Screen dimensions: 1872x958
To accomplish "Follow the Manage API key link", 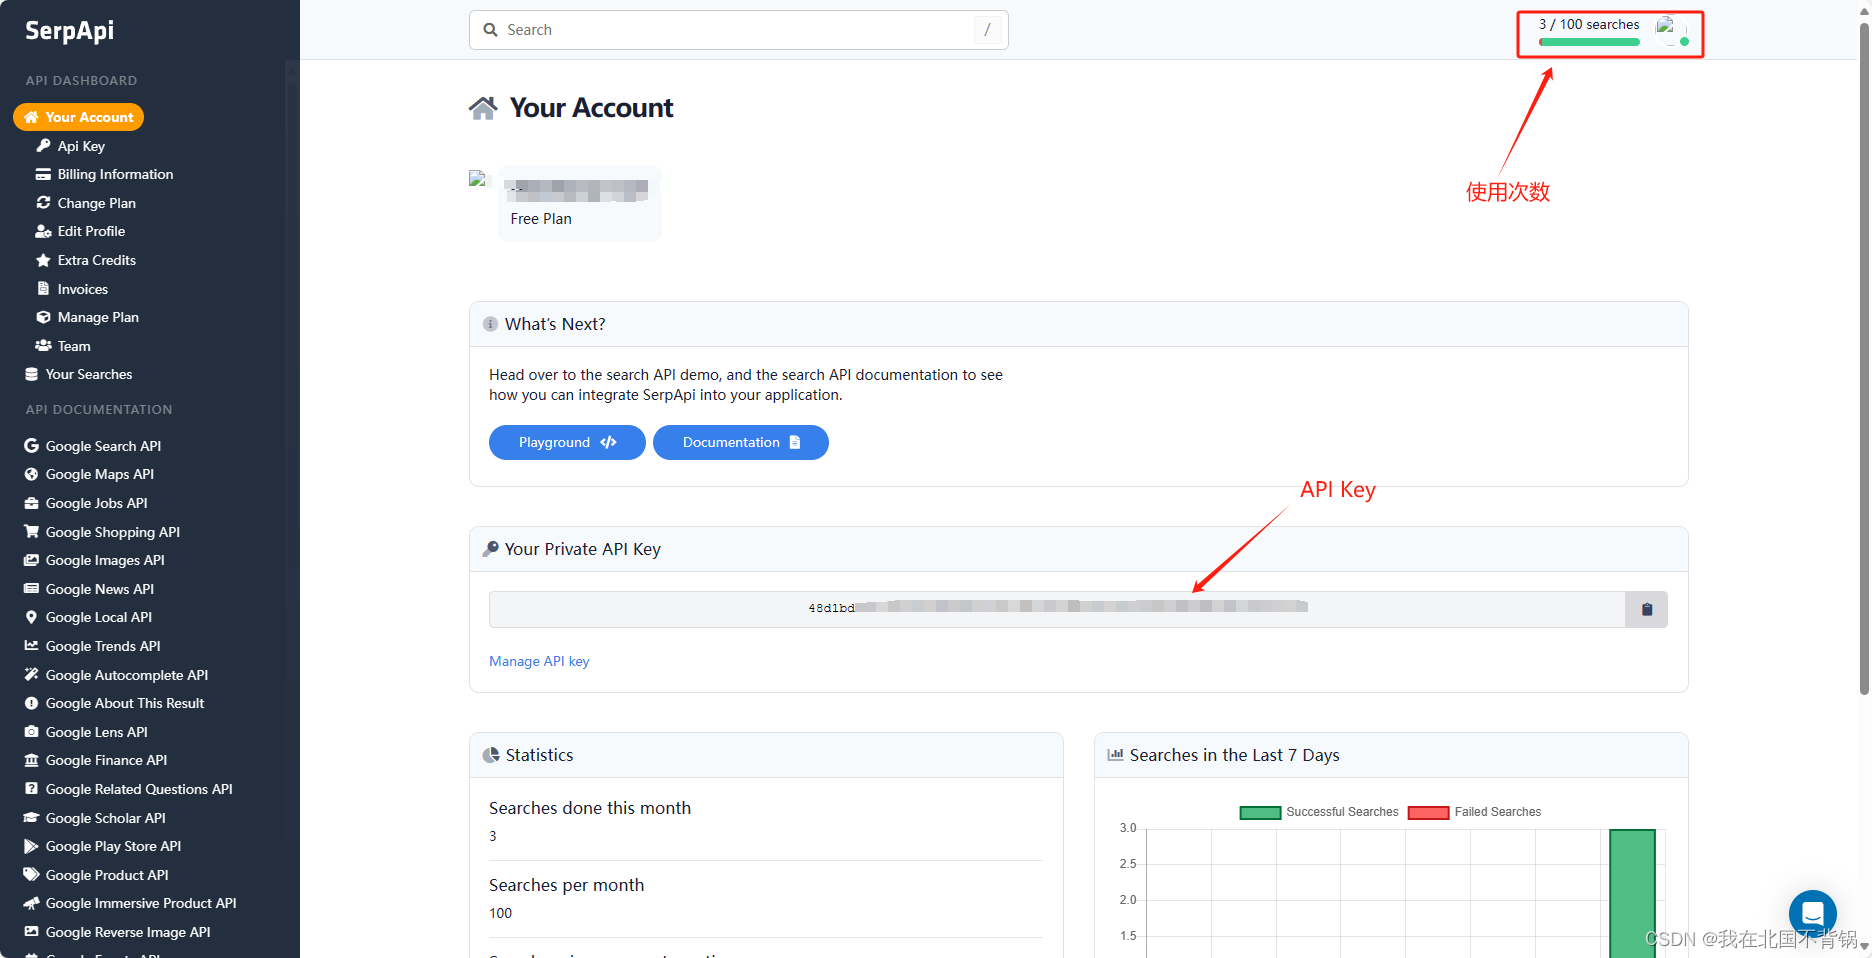I will coord(539,661).
